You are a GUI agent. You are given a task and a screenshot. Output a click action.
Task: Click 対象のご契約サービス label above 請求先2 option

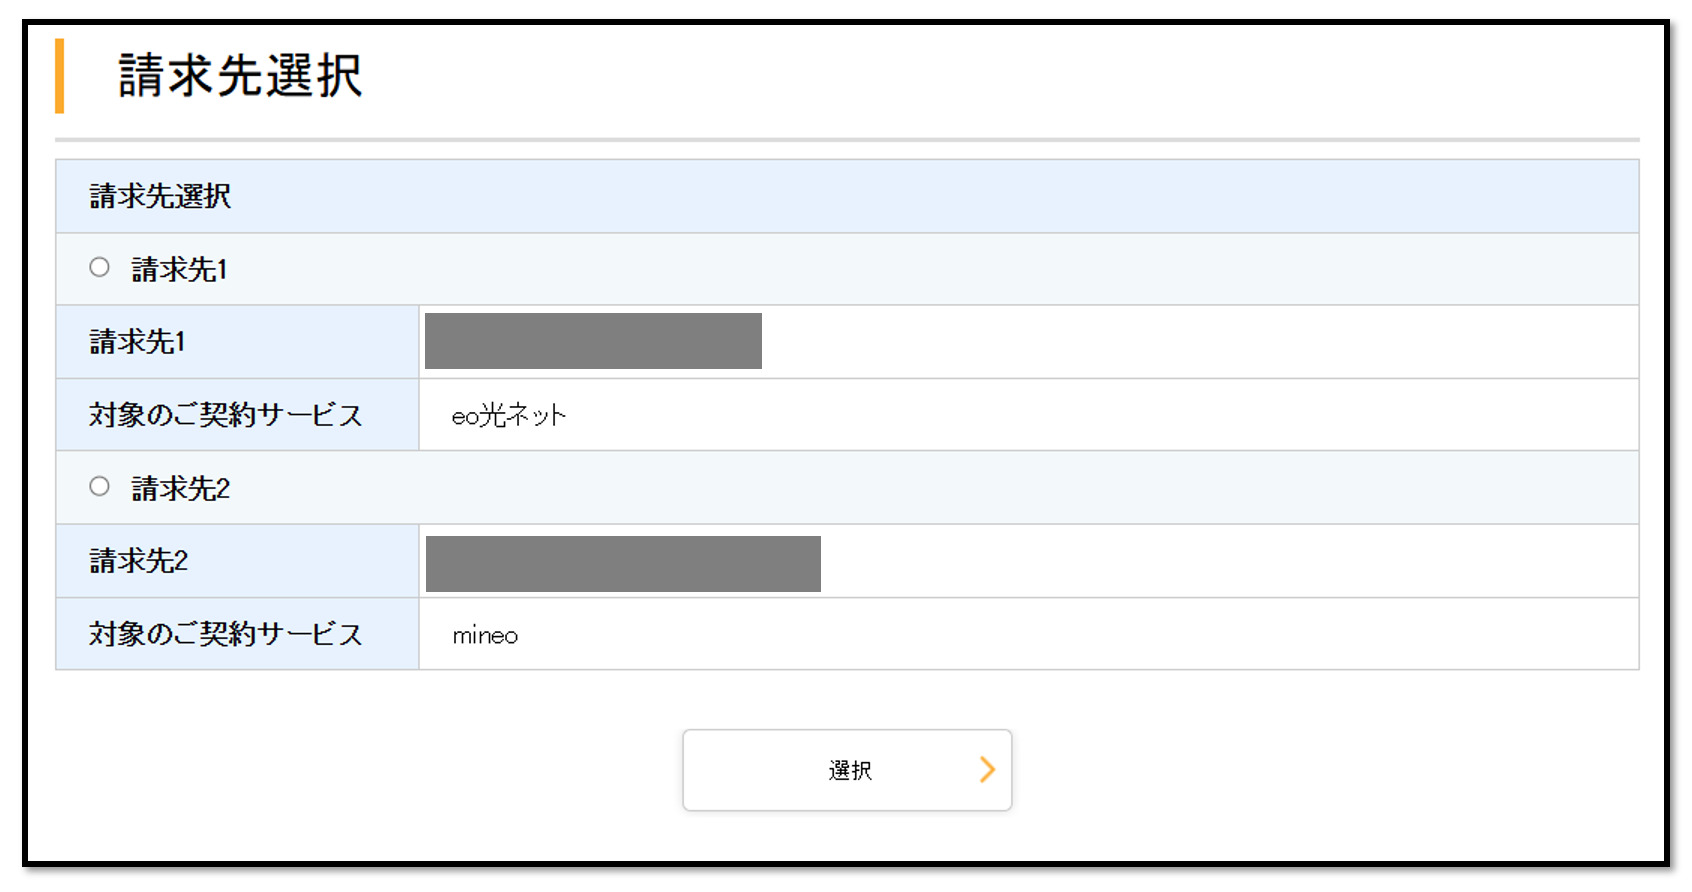[x=226, y=415]
